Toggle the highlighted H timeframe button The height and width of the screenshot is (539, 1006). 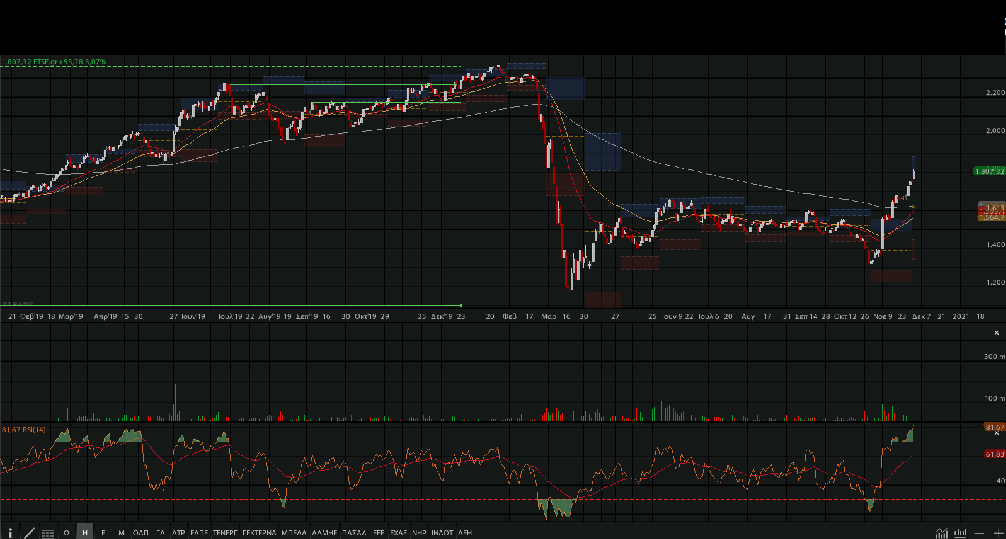click(x=85, y=532)
